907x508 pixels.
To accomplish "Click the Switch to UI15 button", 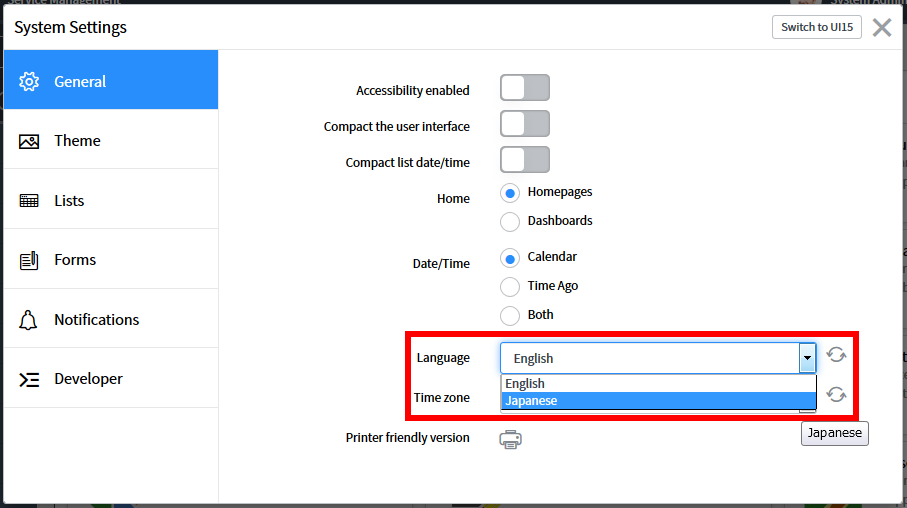I will pos(817,27).
